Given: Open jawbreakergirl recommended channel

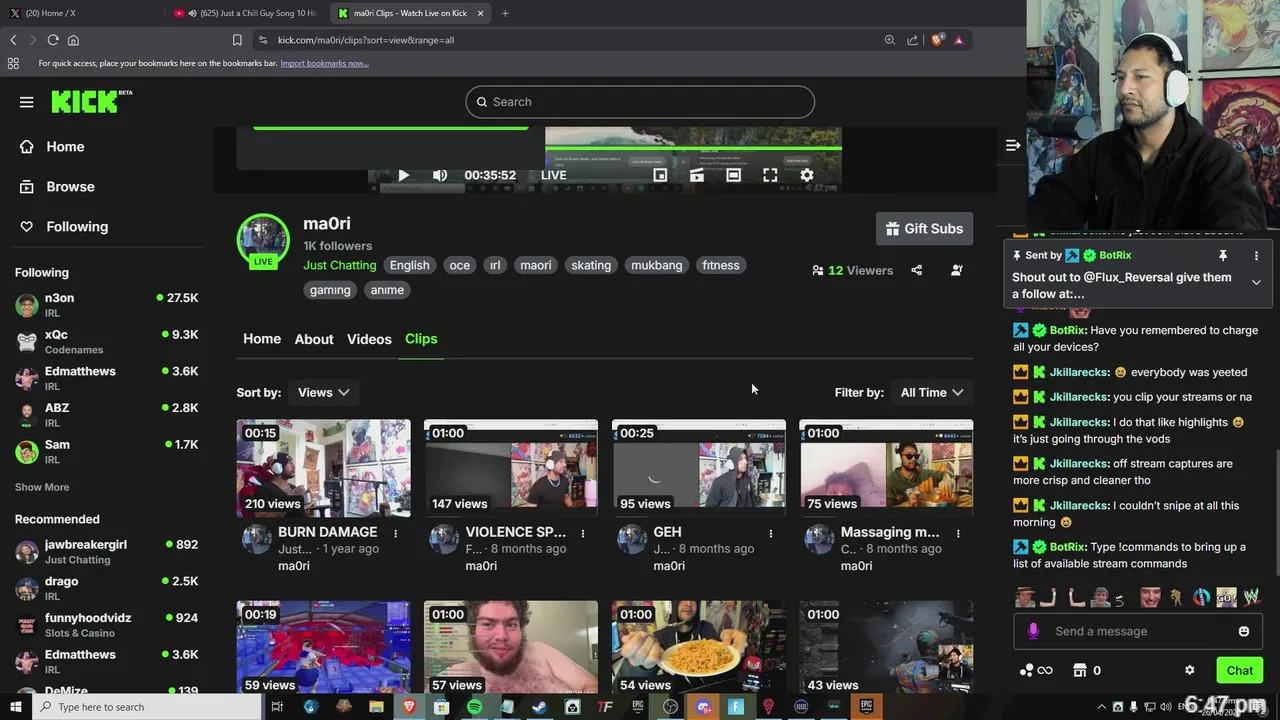Looking at the screenshot, I should pyautogui.click(x=106, y=552).
